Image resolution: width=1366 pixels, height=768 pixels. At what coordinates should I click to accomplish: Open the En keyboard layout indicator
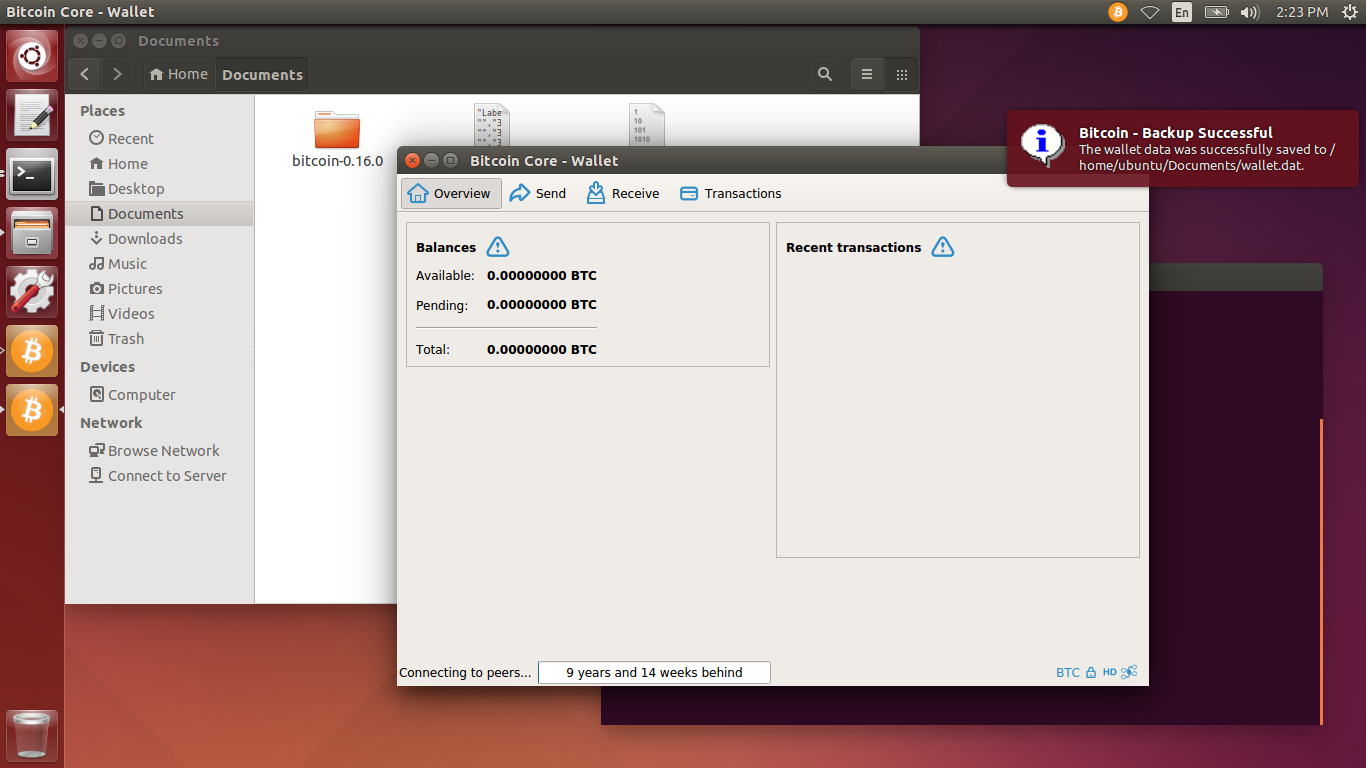(1182, 12)
